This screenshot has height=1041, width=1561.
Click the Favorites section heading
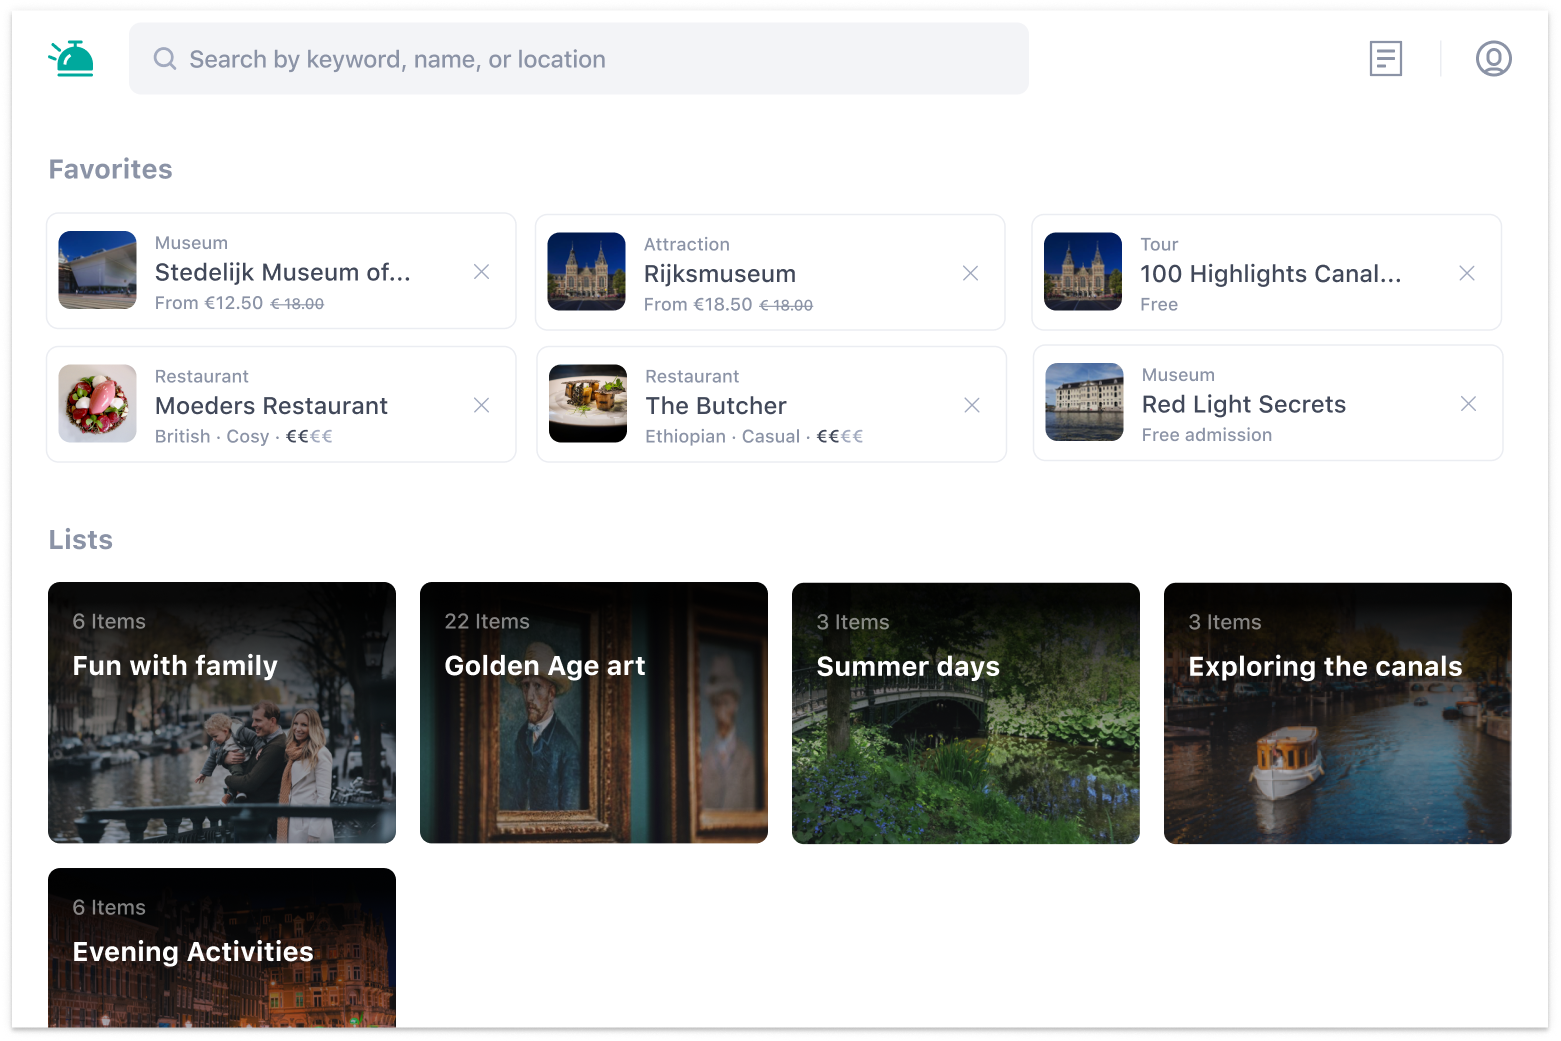click(x=111, y=169)
